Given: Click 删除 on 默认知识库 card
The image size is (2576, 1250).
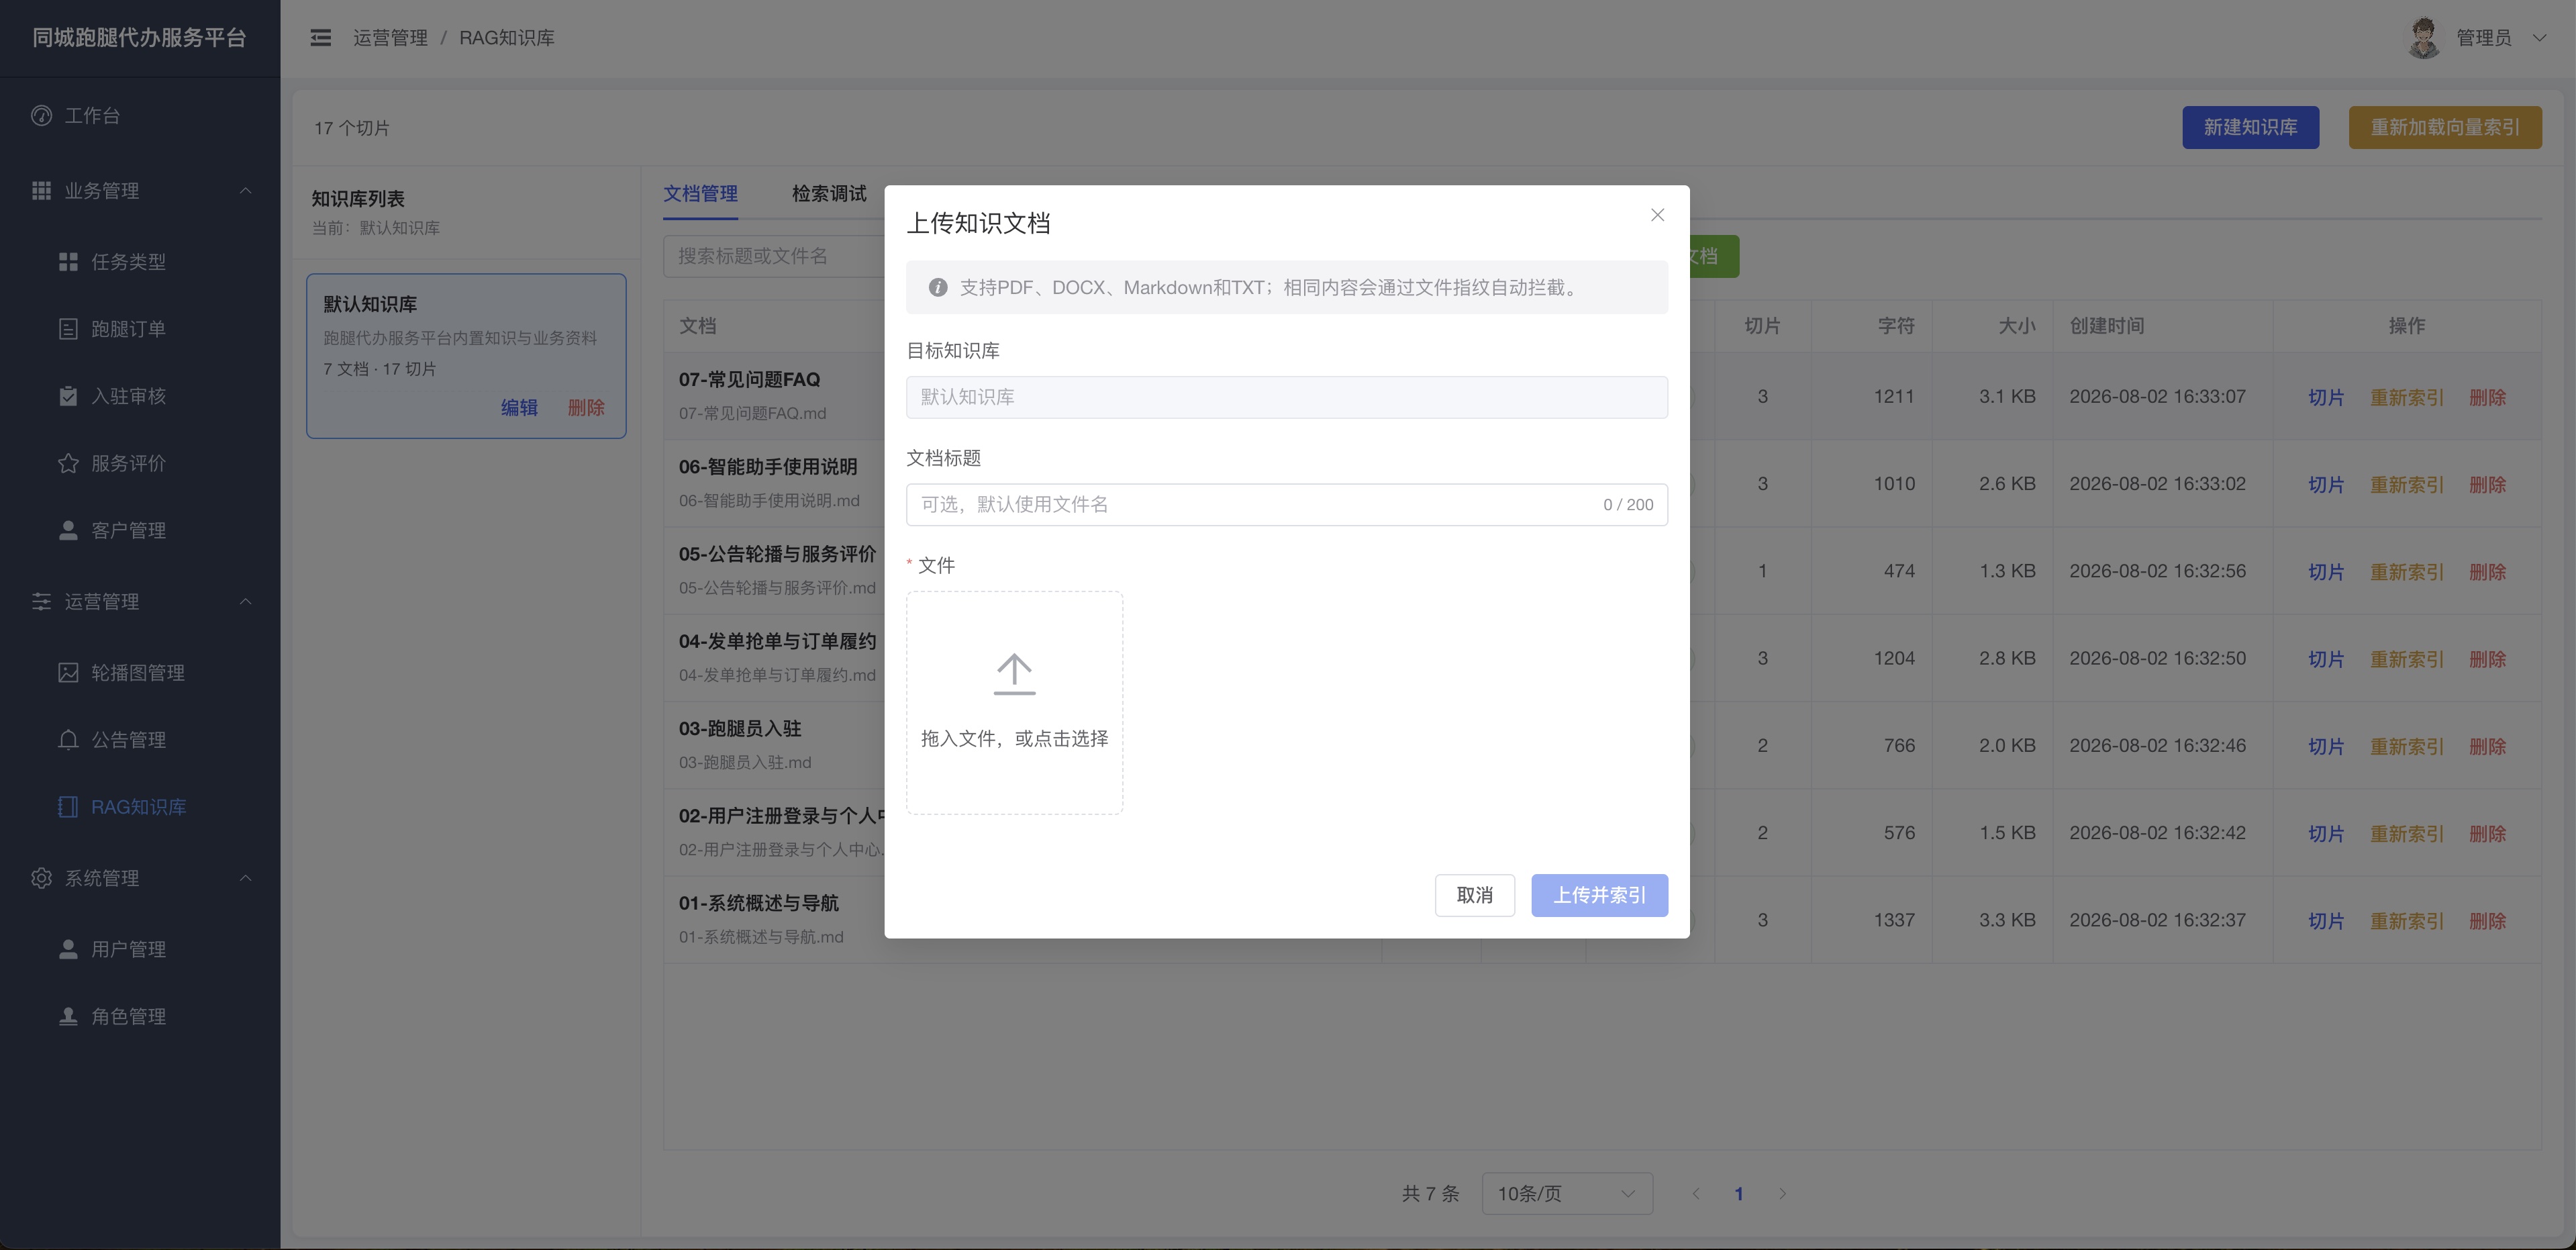Looking at the screenshot, I should pyautogui.click(x=586, y=408).
